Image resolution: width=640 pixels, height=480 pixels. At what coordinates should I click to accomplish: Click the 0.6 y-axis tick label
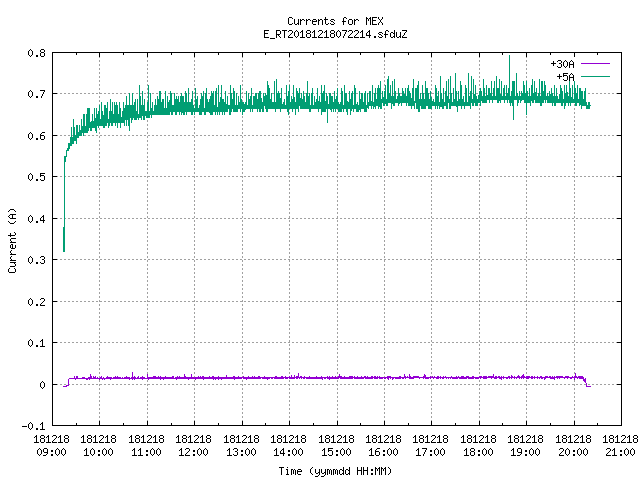tap(36, 136)
